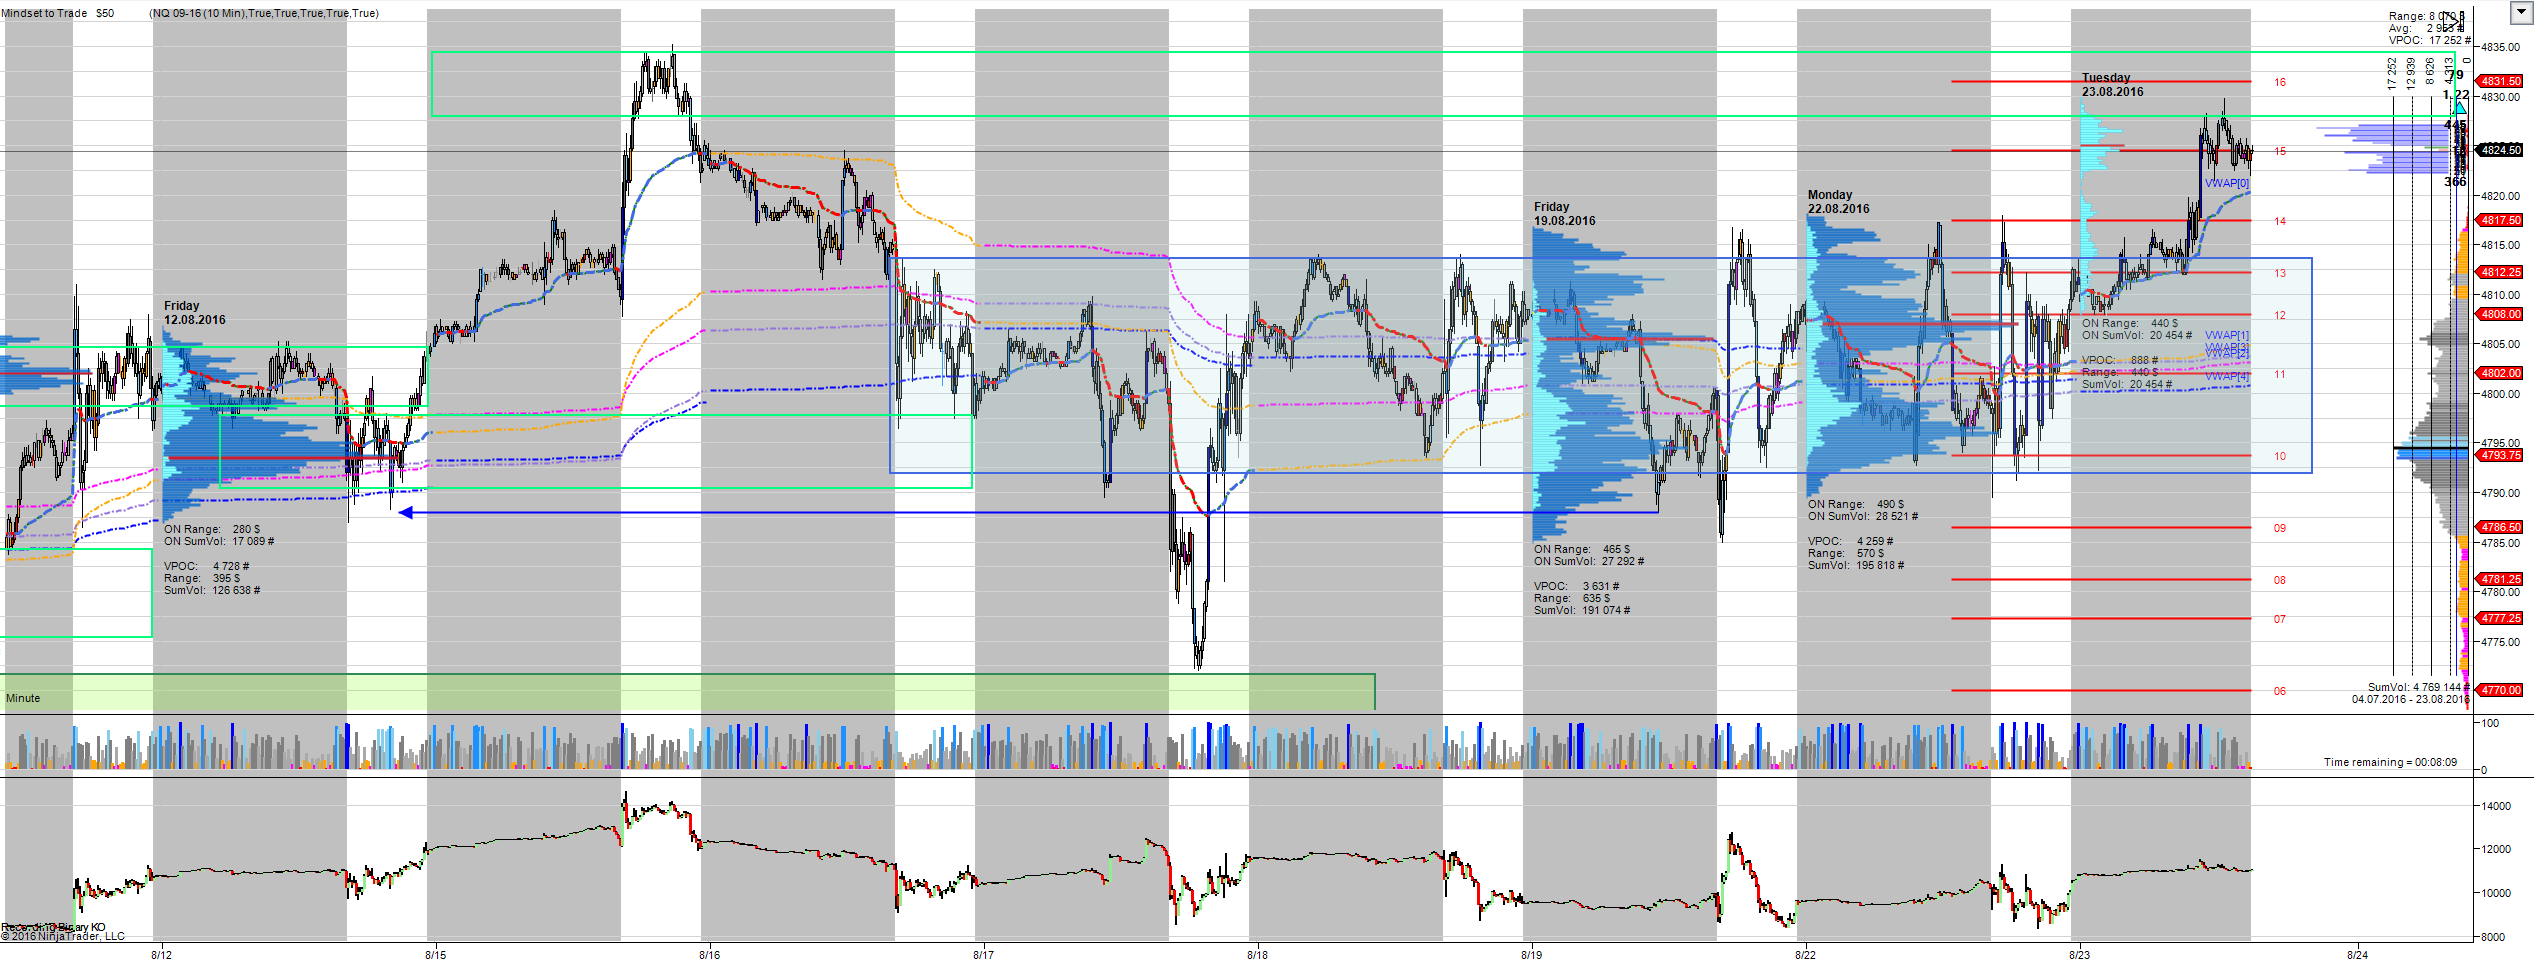
Task: Click the red level label '10'
Action: [x=2280, y=456]
